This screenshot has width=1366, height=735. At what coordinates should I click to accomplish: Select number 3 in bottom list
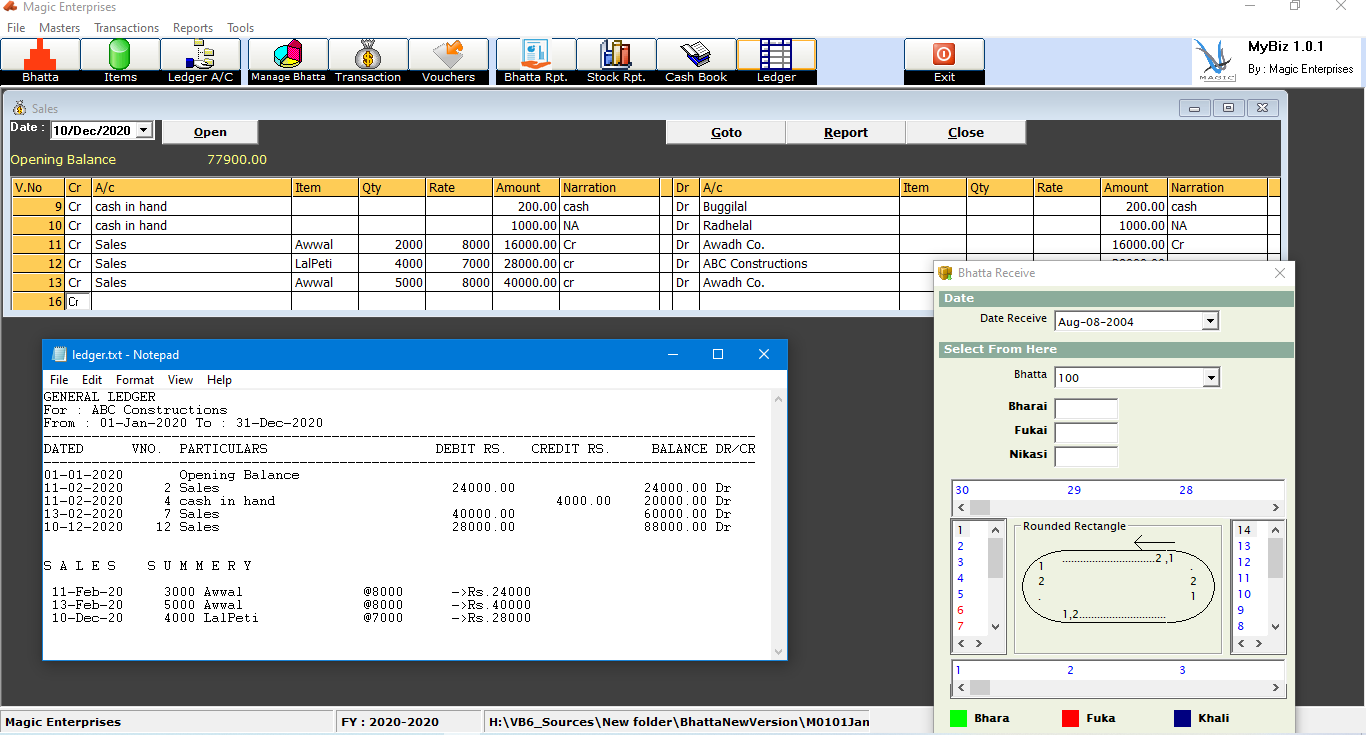tap(1182, 670)
